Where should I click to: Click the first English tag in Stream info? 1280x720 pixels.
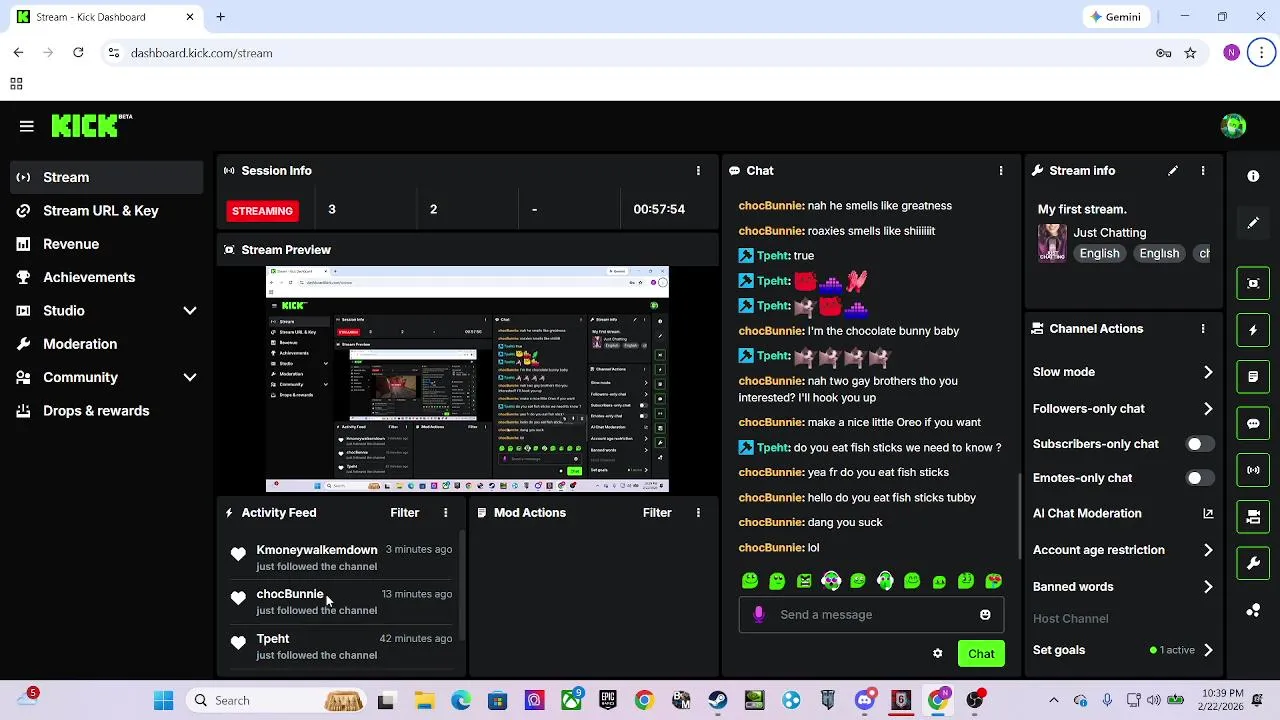(x=1099, y=254)
